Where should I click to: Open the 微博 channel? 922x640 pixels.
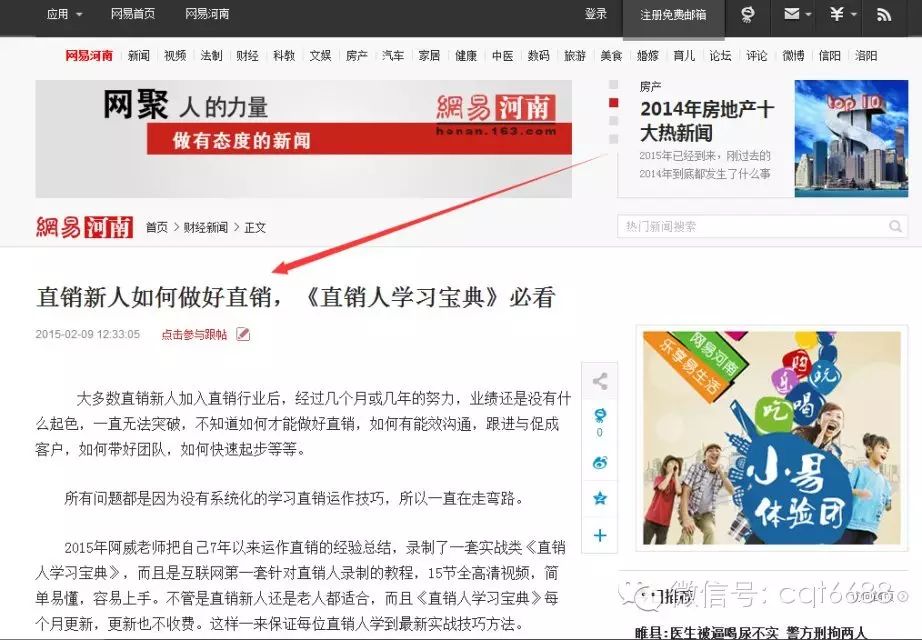coord(793,56)
